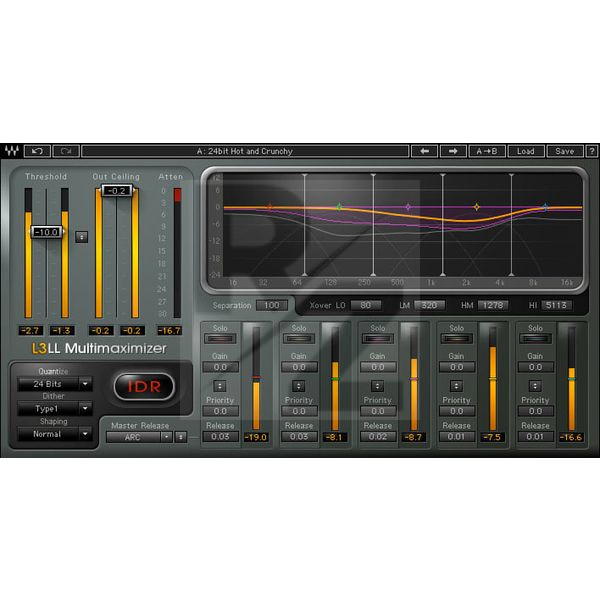600x600 pixels.
Task: Click the HI crossover field 5113
Action: pyautogui.click(x=556, y=305)
